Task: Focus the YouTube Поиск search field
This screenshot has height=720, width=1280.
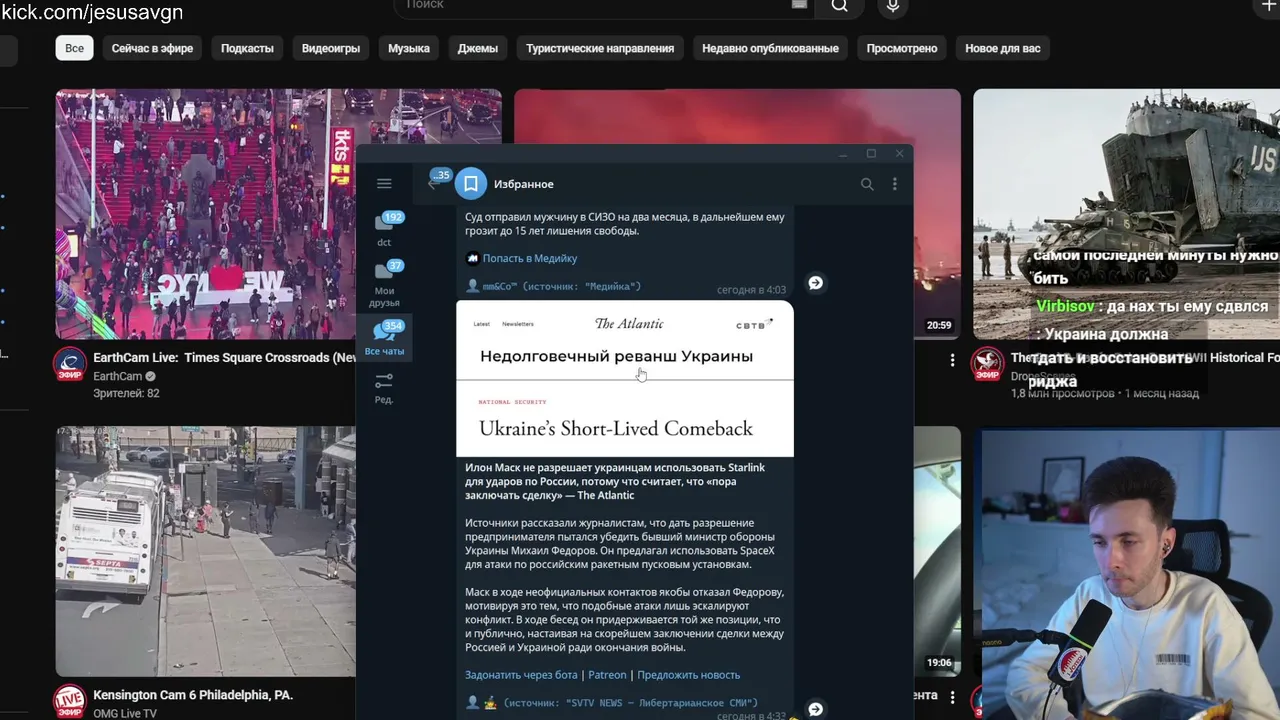Action: (x=605, y=6)
